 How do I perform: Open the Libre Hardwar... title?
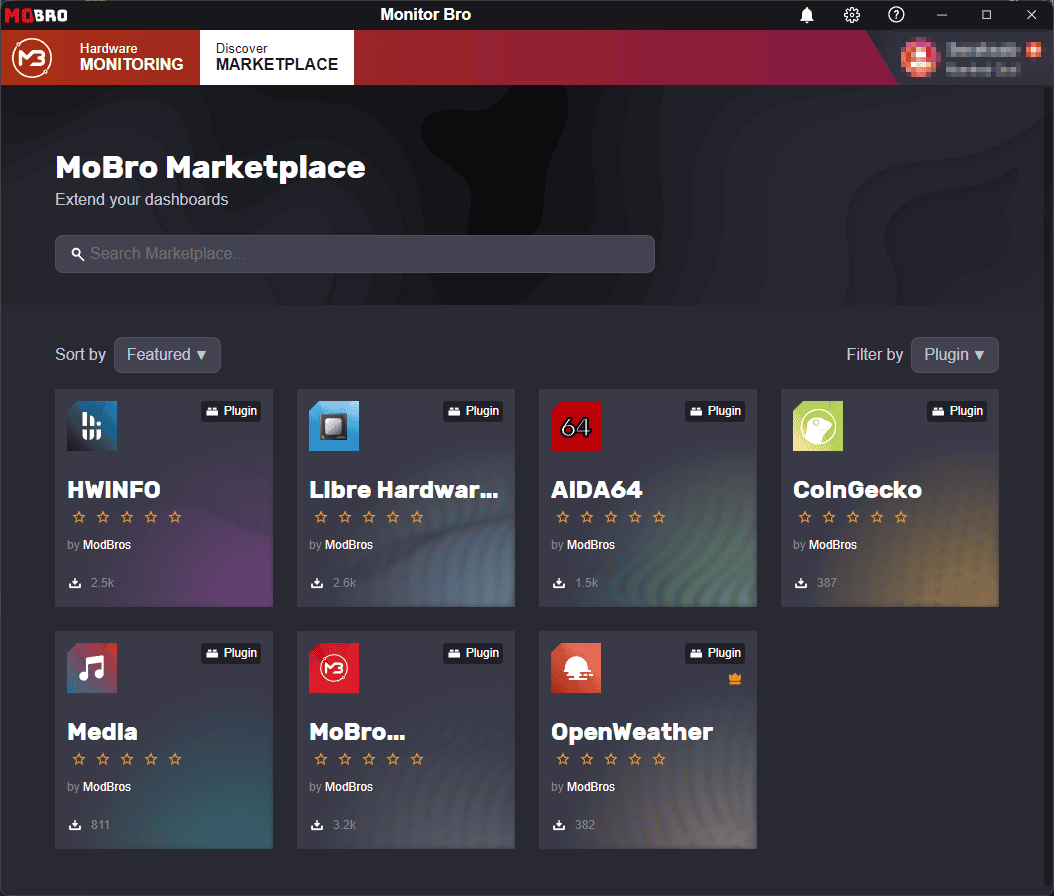coord(404,490)
